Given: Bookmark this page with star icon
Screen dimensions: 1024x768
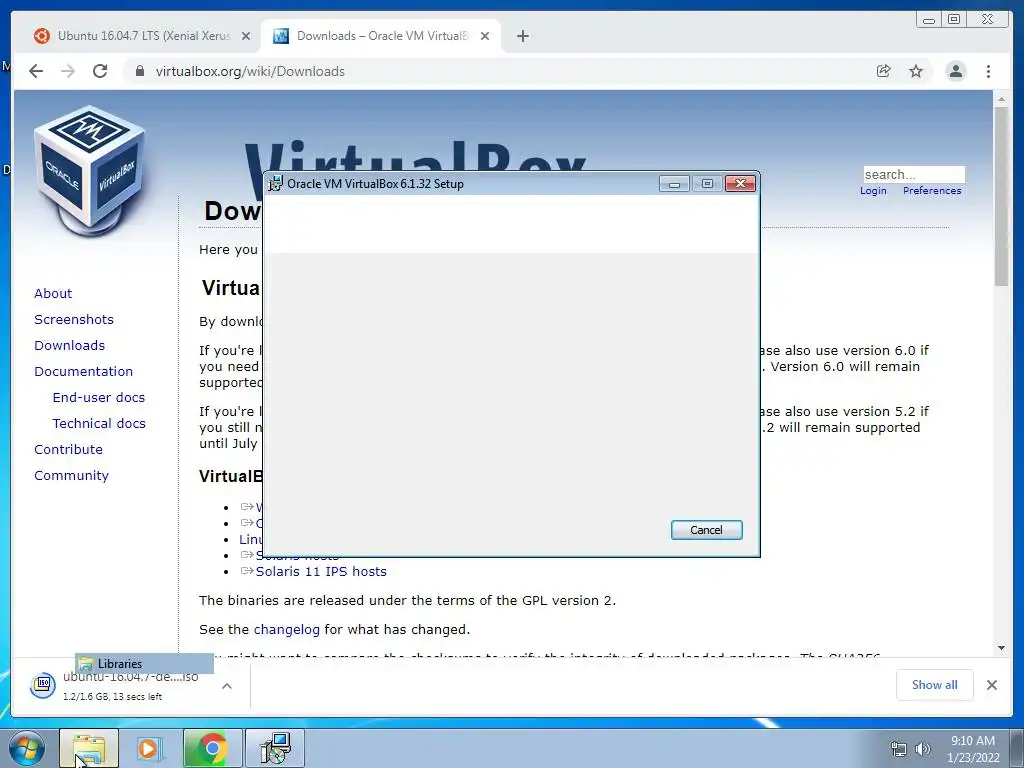Looking at the screenshot, I should tap(916, 71).
